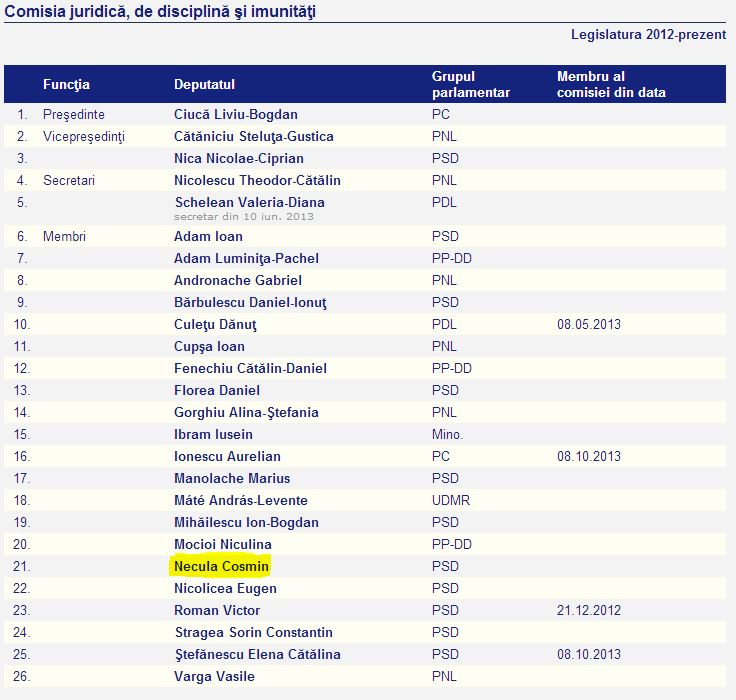Click Varga Vasile at the list bottom
Viewport: 736px width, 700px height.
[214, 676]
